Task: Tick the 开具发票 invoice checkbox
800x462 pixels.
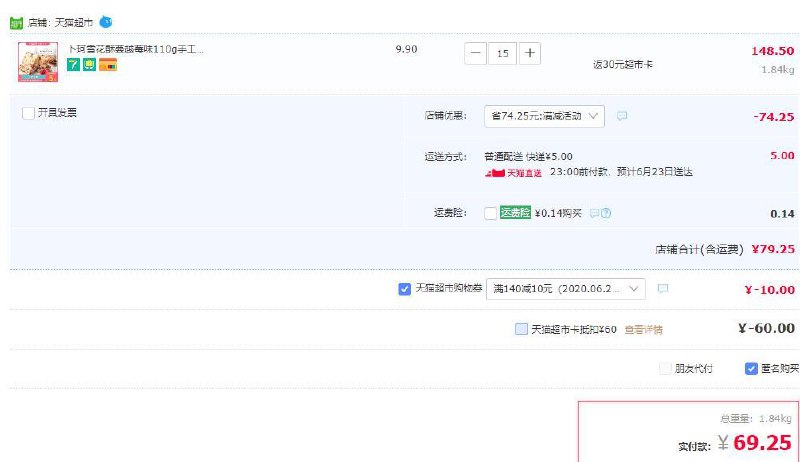Action: [29, 113]
